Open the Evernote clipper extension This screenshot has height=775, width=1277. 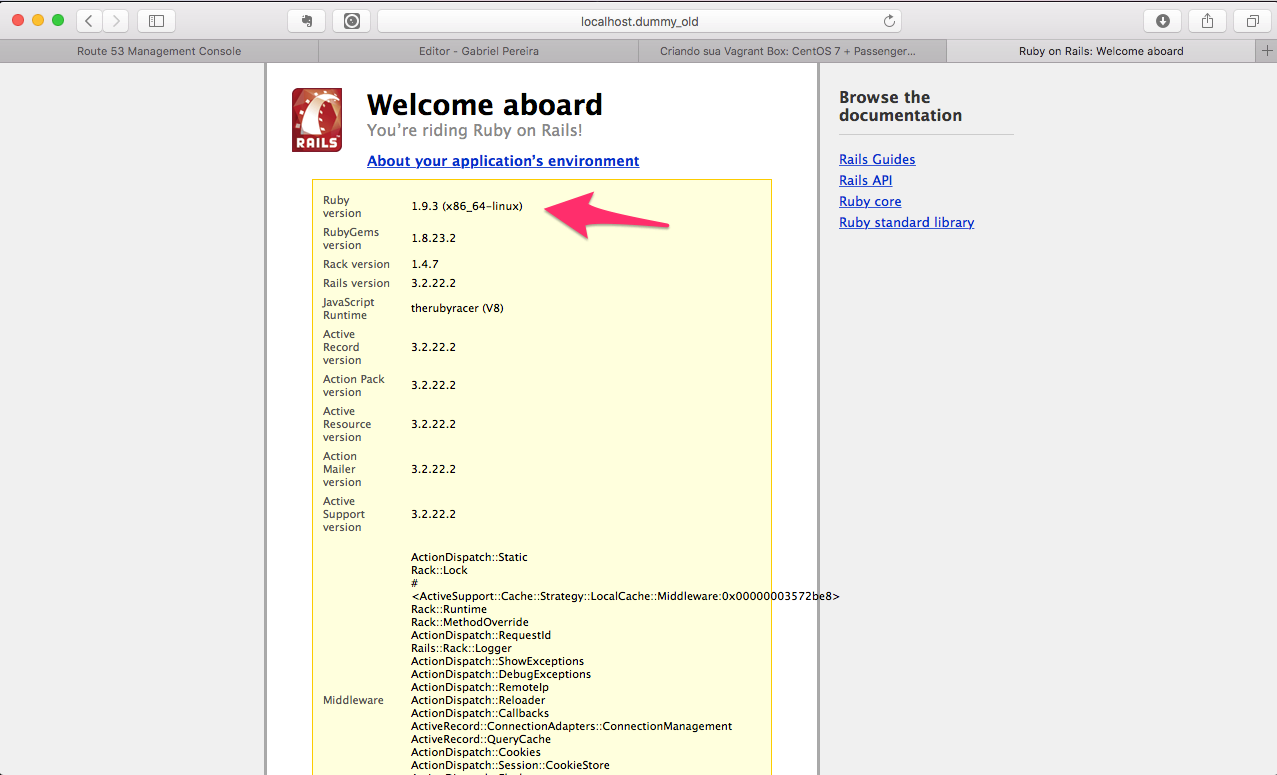pos(307,20)
